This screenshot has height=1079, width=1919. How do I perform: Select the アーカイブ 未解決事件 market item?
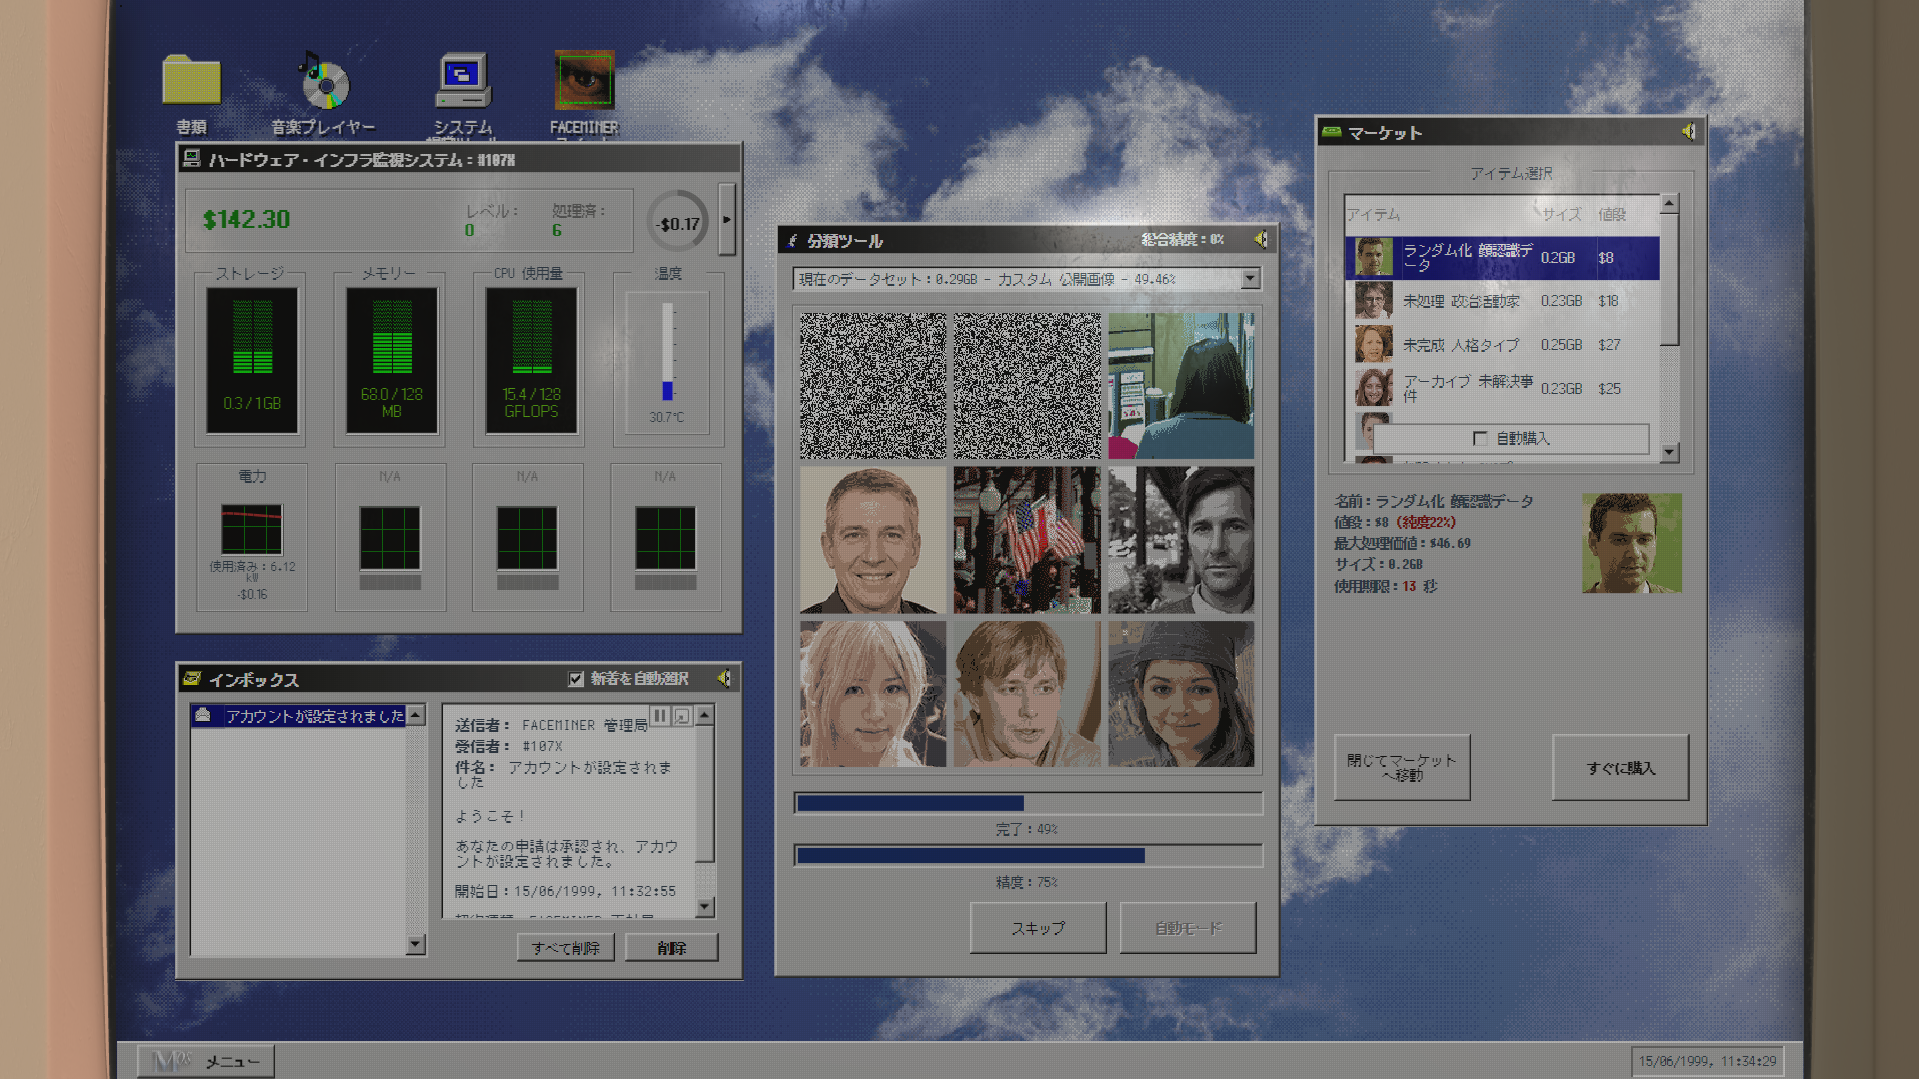tap(1502, 389)
